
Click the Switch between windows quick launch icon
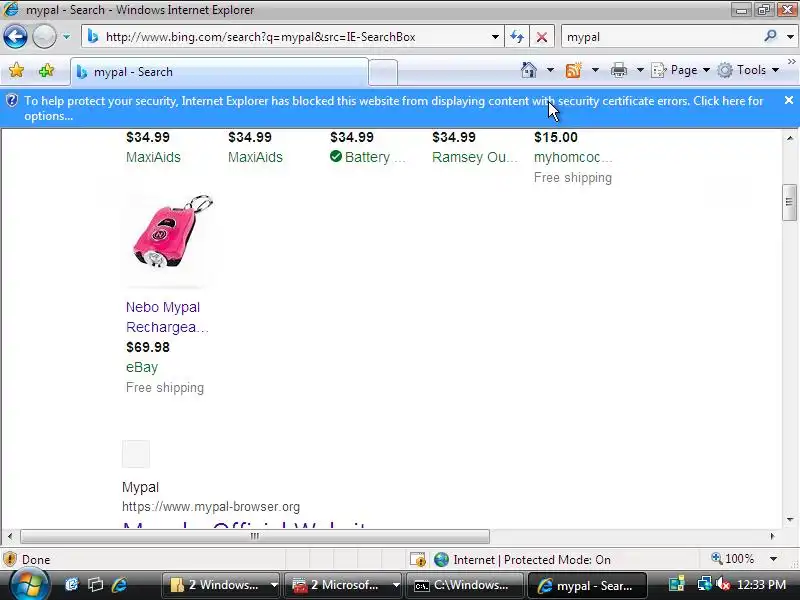[95, 585]
